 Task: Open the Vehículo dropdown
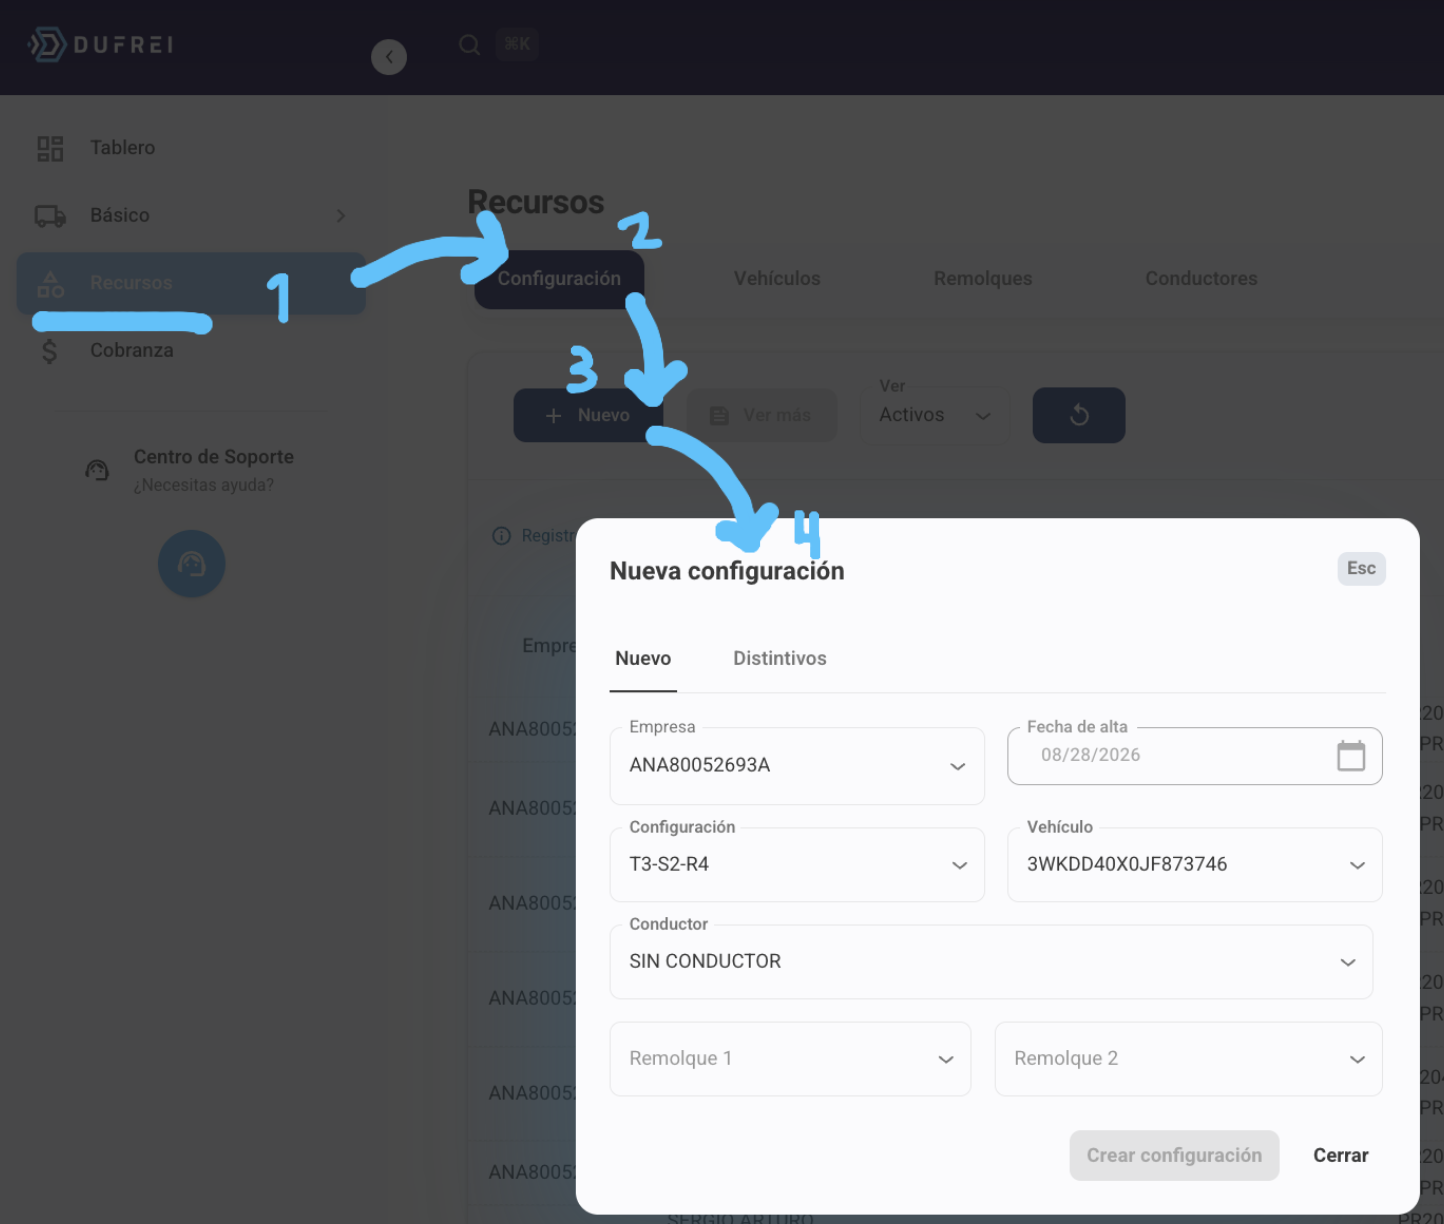(1194, 865)
